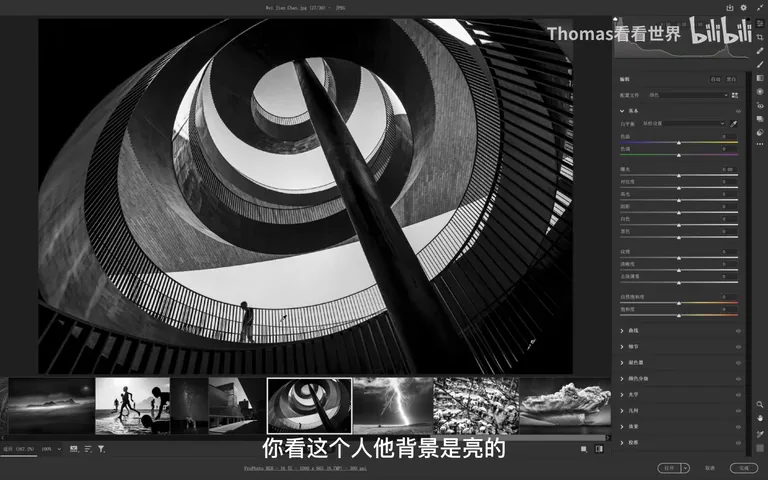Click the 黑白 black and white button
The image size is (768, 480).
[x=731, y=79]
